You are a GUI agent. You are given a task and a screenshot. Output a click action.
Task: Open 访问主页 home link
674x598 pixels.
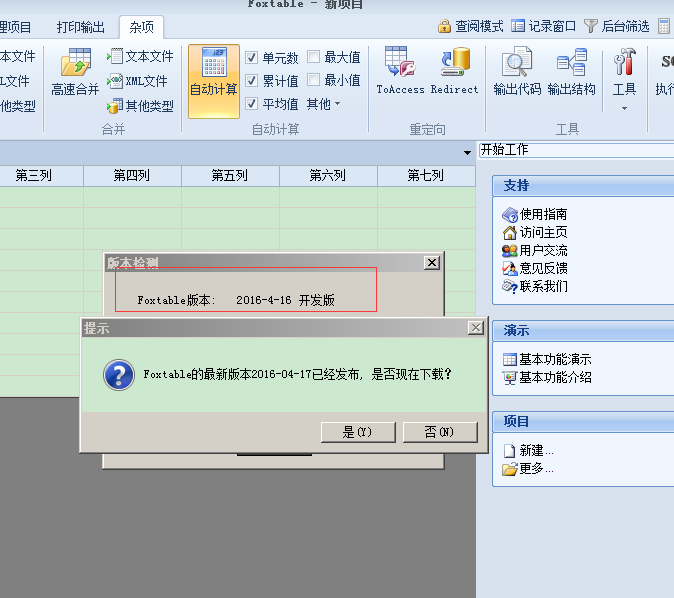535,232
